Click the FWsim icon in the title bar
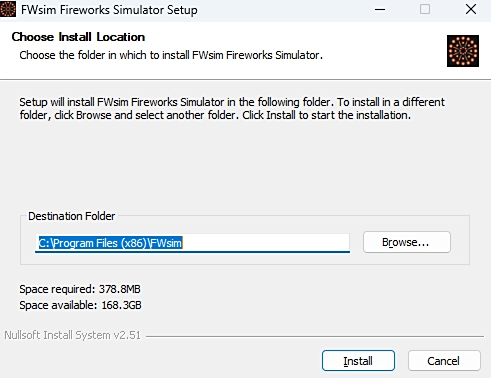This screenshot has height=378, width=491. [x=8, y=9]
